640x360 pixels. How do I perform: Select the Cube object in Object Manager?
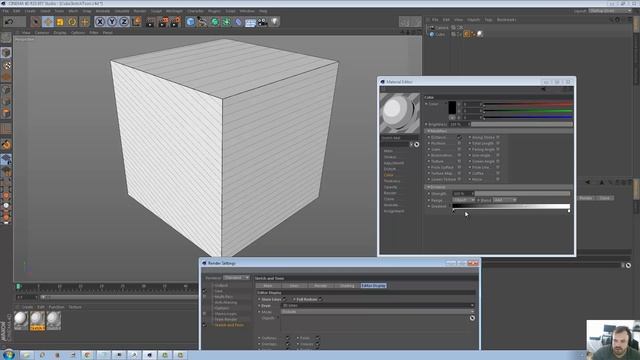click(x=440, y=34)
